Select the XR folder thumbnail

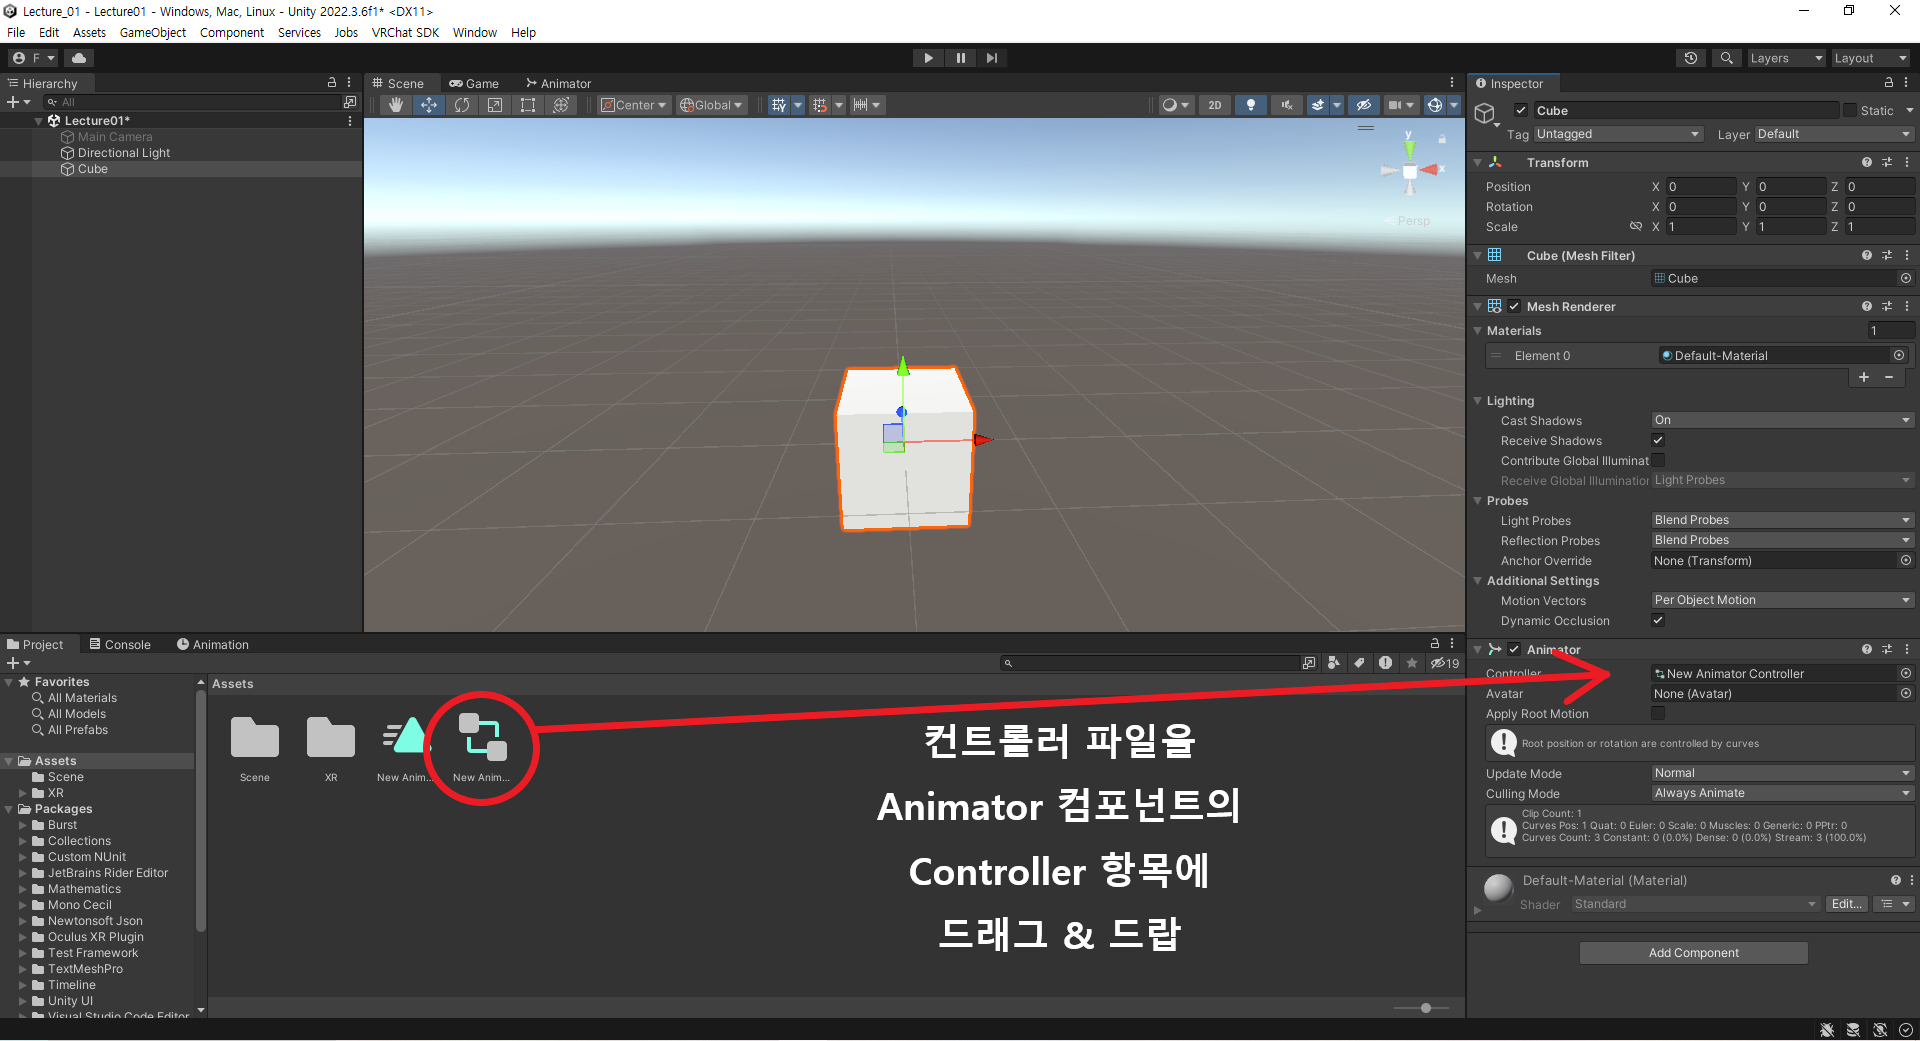[331, 748]
